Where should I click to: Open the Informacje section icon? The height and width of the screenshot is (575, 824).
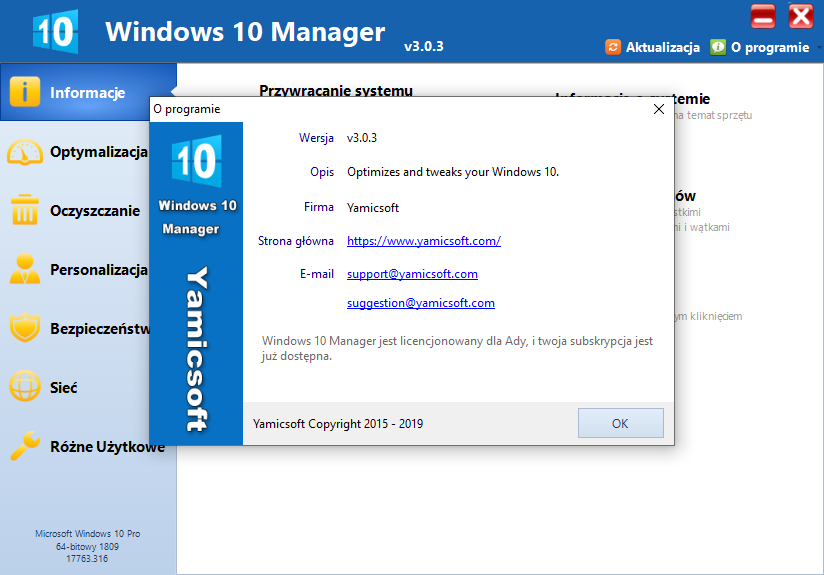pos(25,92)
